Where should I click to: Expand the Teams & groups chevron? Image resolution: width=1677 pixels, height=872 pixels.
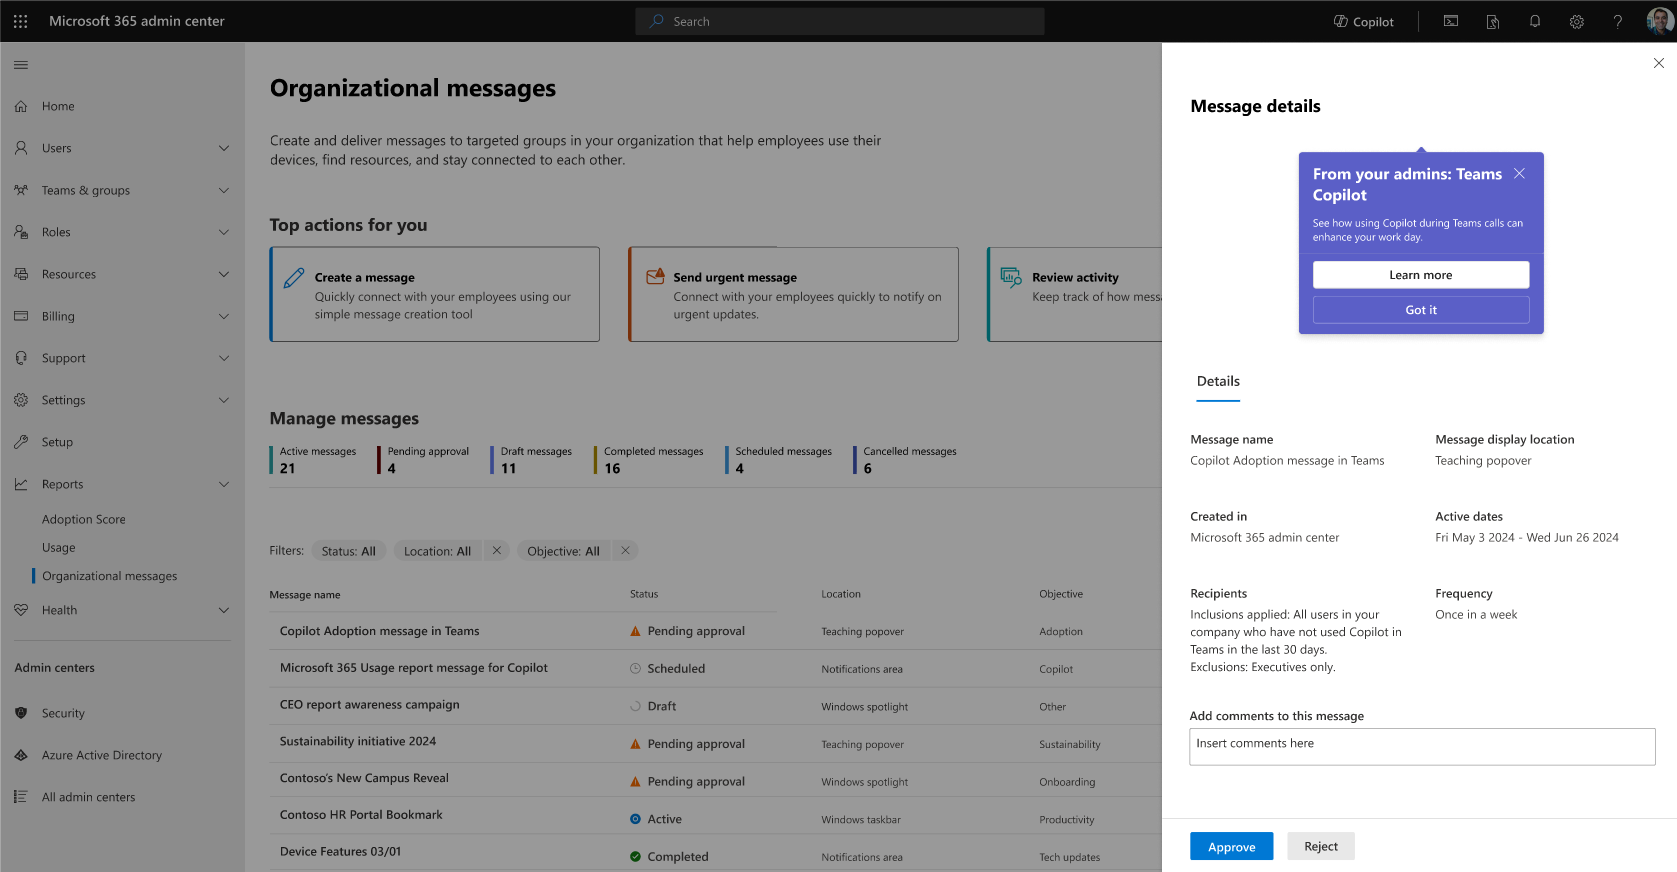tap(224, 190)
